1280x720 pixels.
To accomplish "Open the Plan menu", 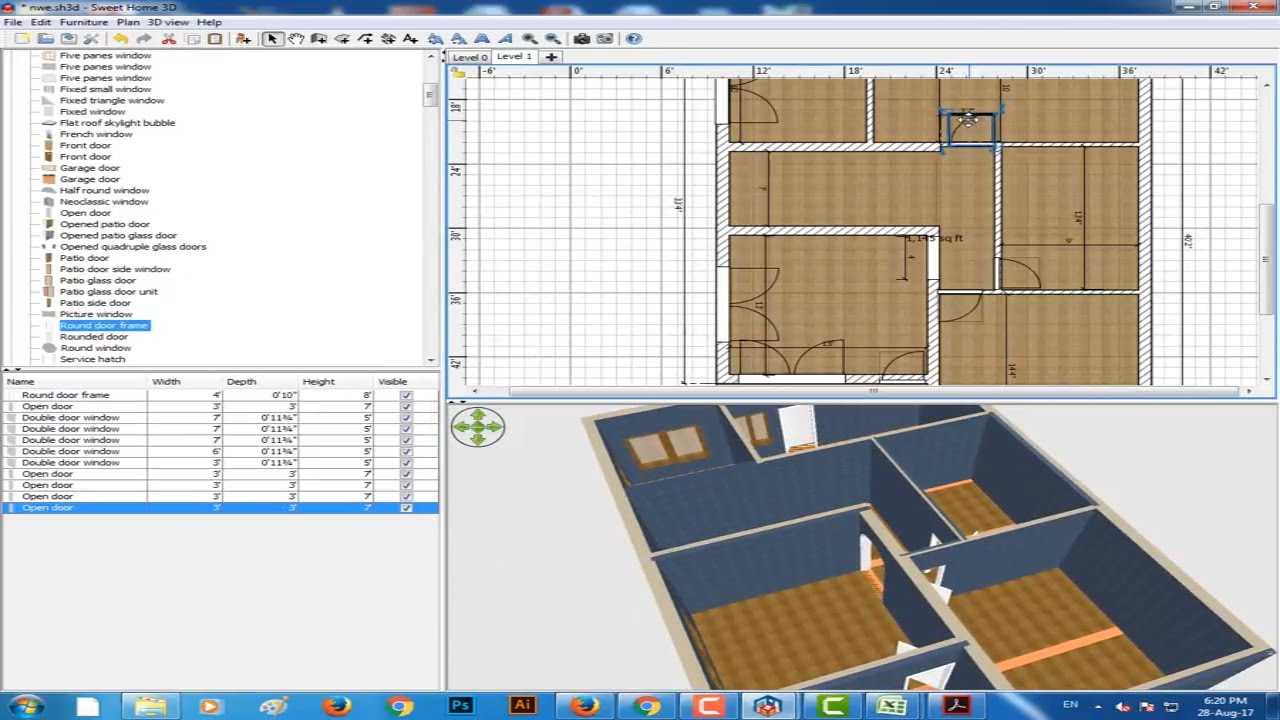I will [128, 22].
